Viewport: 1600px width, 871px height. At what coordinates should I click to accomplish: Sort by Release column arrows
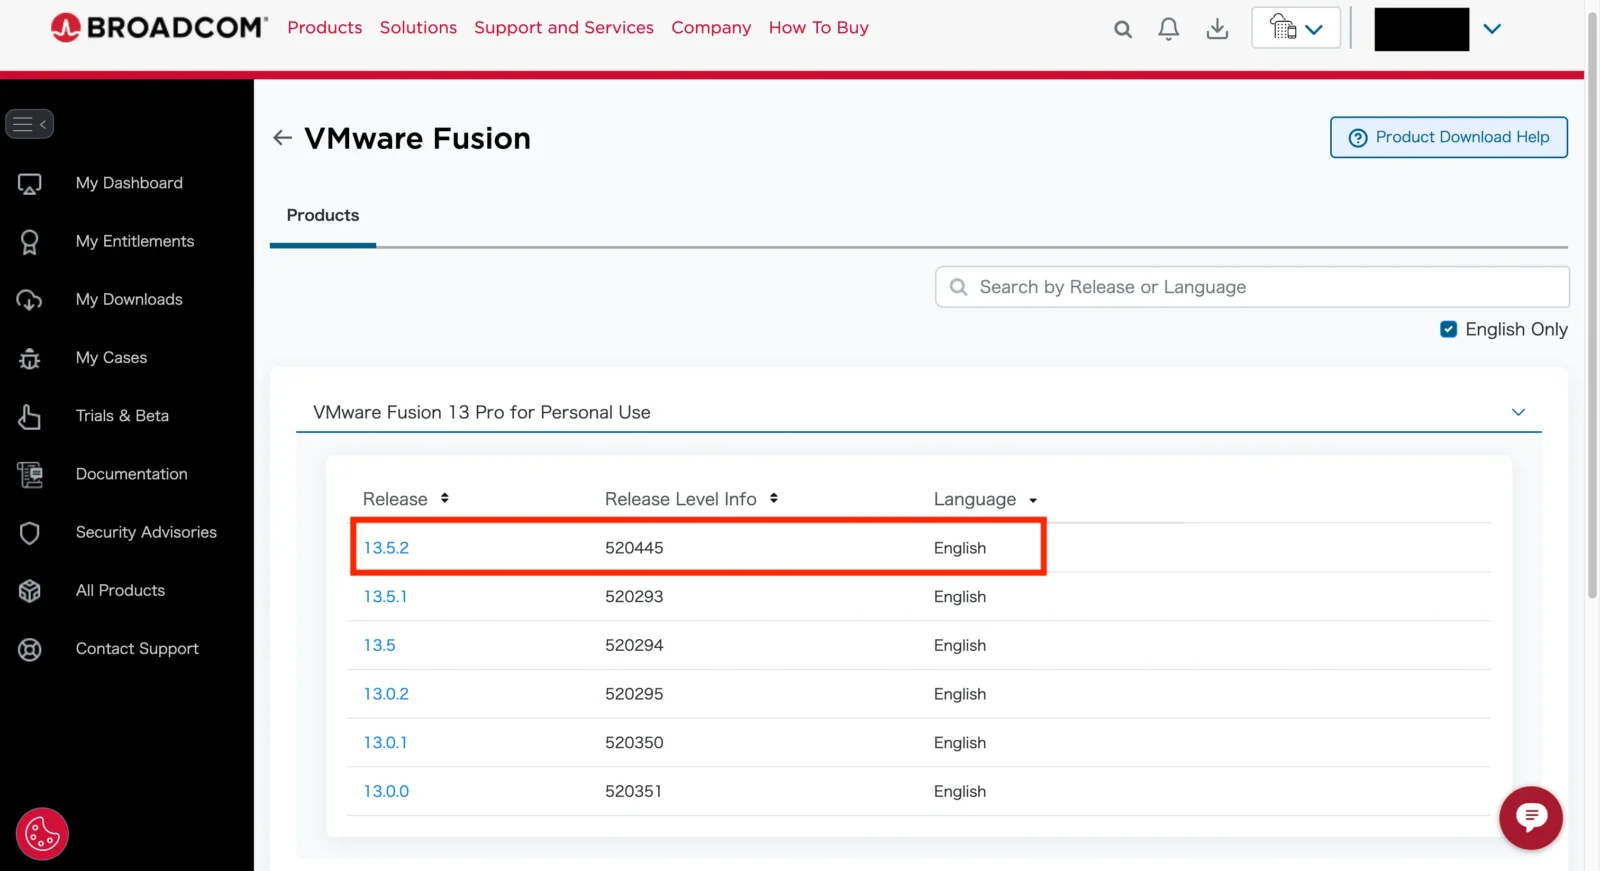tap(444, 498)
